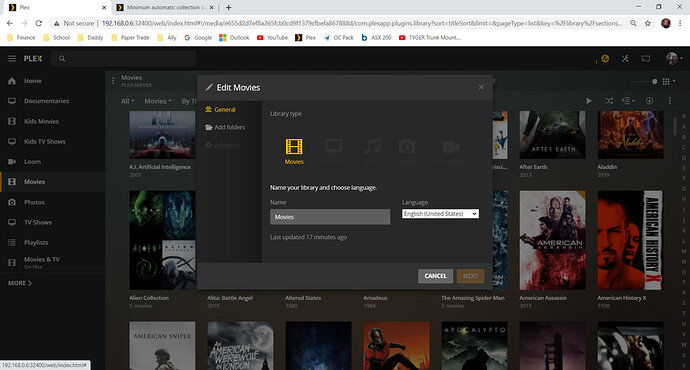690x370 pixels.
Task: Open the Plex account avatar menu
Action: (x=673, y=59)
